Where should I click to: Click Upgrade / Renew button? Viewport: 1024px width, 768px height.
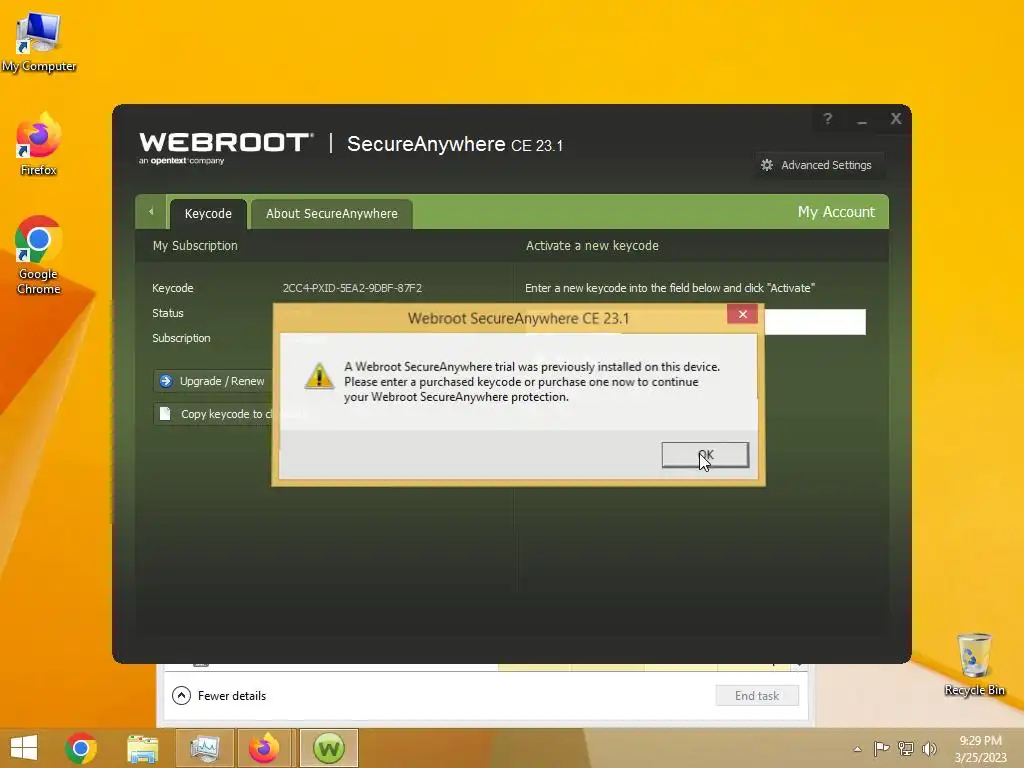coord(213,381)
